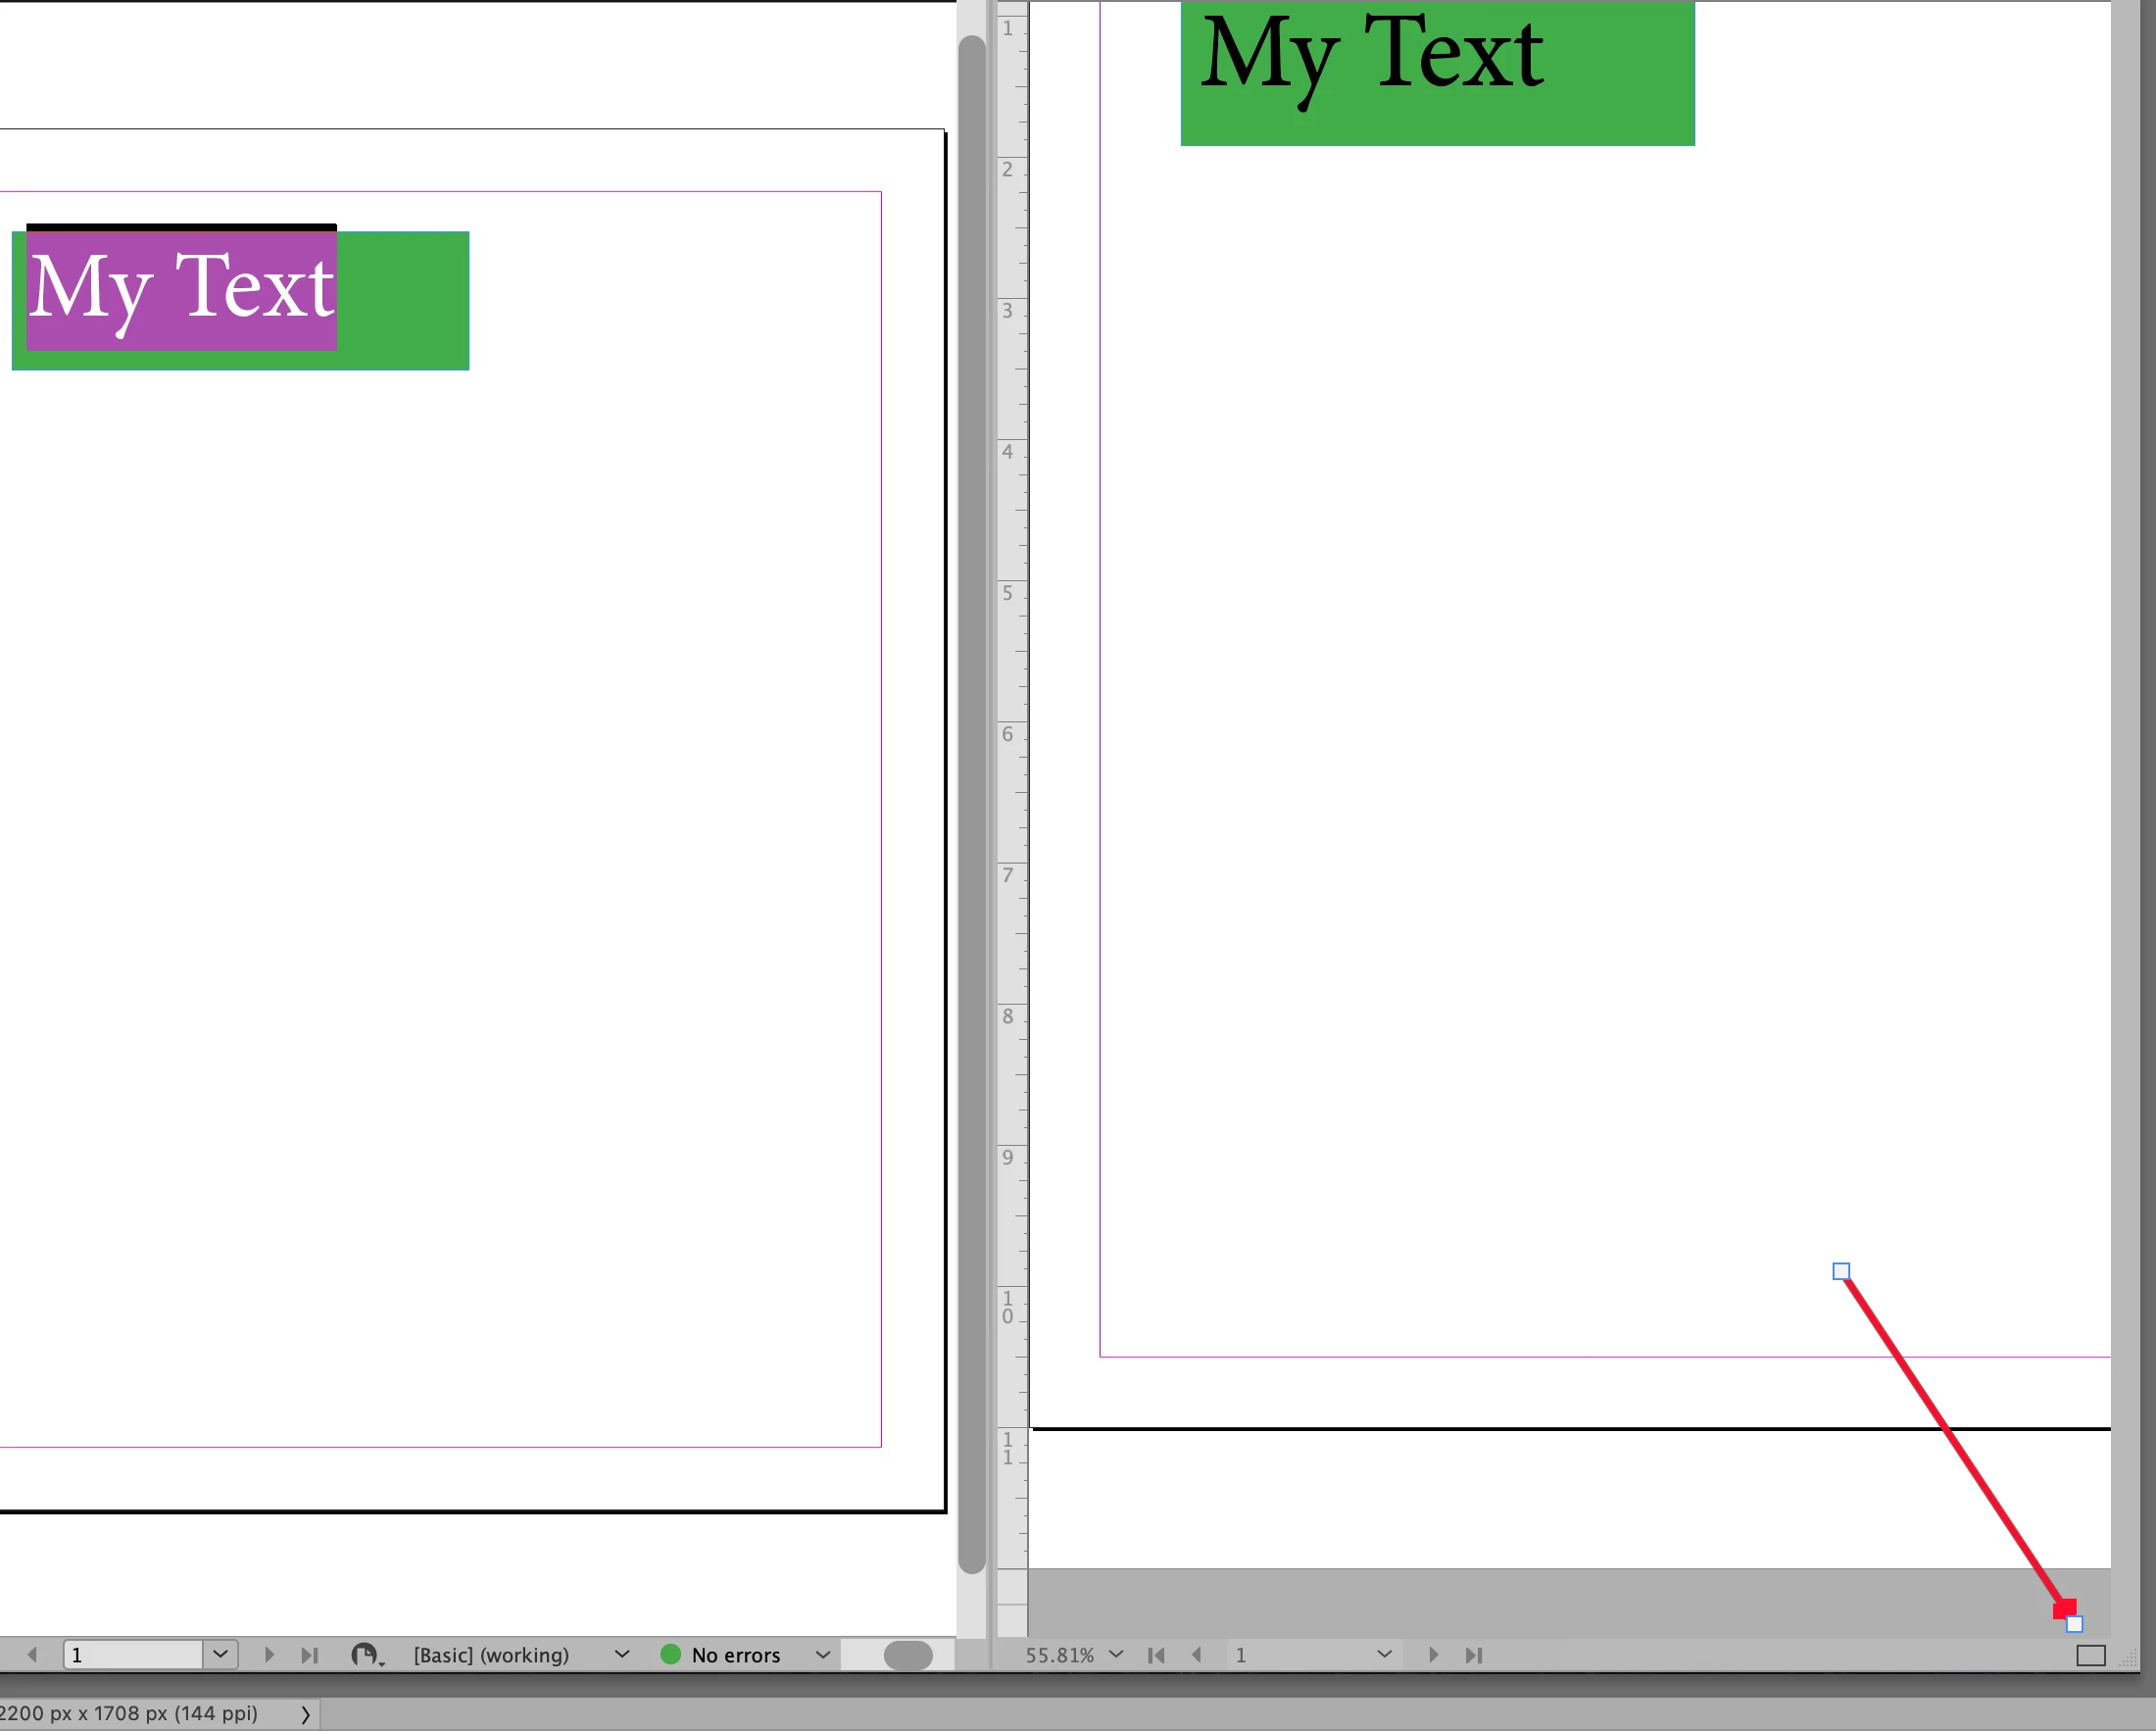Go to next page in left window
The width and height of the screenshot is (2156, 1731).
[x=269, y=1655]
